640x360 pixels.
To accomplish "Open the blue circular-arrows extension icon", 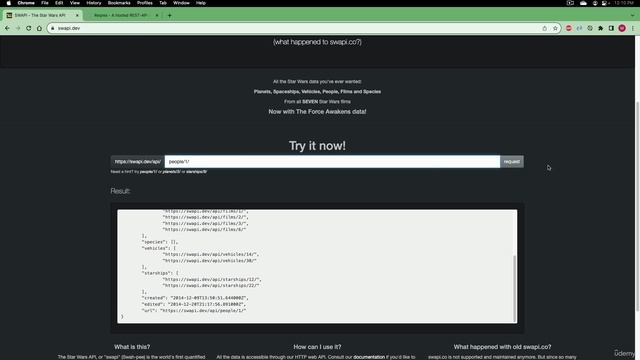I will coord(579,28).
